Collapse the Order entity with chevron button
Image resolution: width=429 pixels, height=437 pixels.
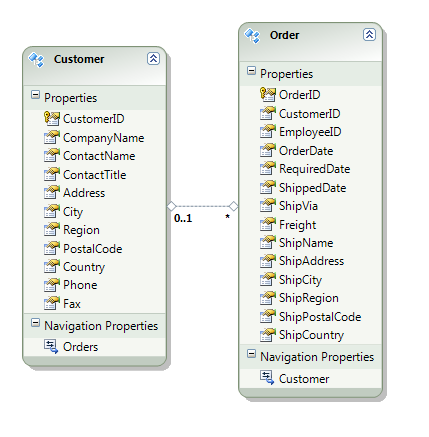coord(369,35)
